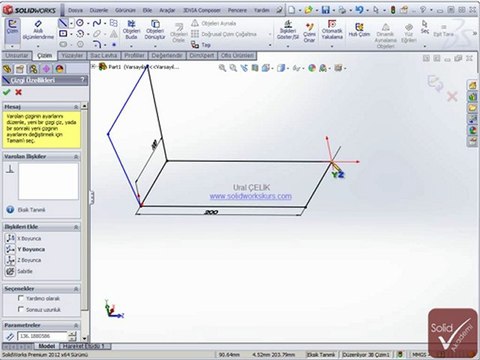Accept line properties with green checkmark
Viewport: 480px width, 360px height.
[6, 92]
